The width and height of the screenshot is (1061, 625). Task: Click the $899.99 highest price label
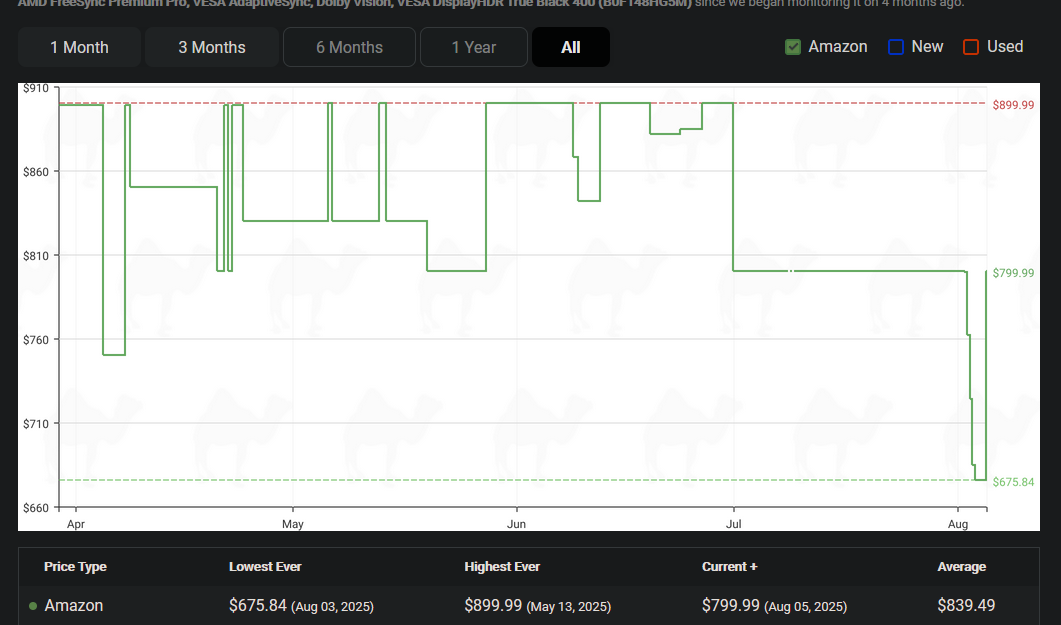coord(1013,105)
